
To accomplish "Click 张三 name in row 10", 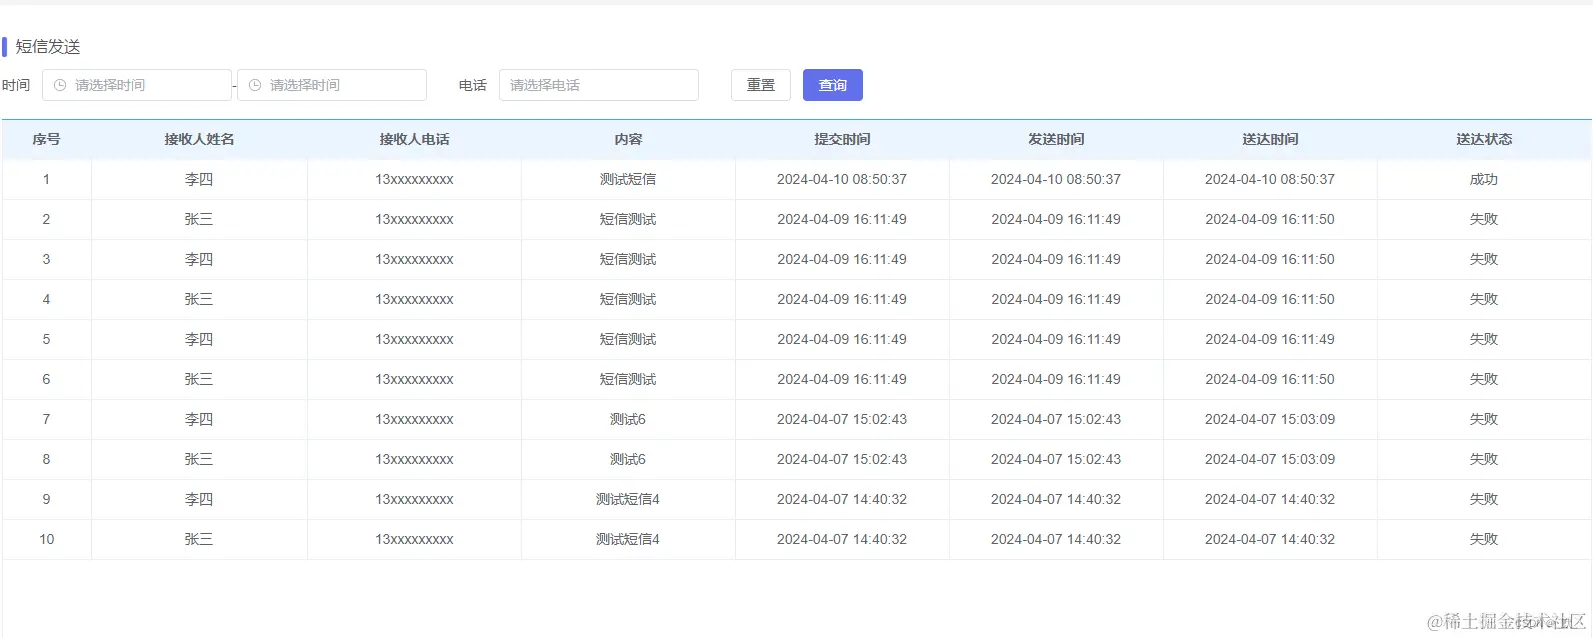I will [x=199, y=539].
